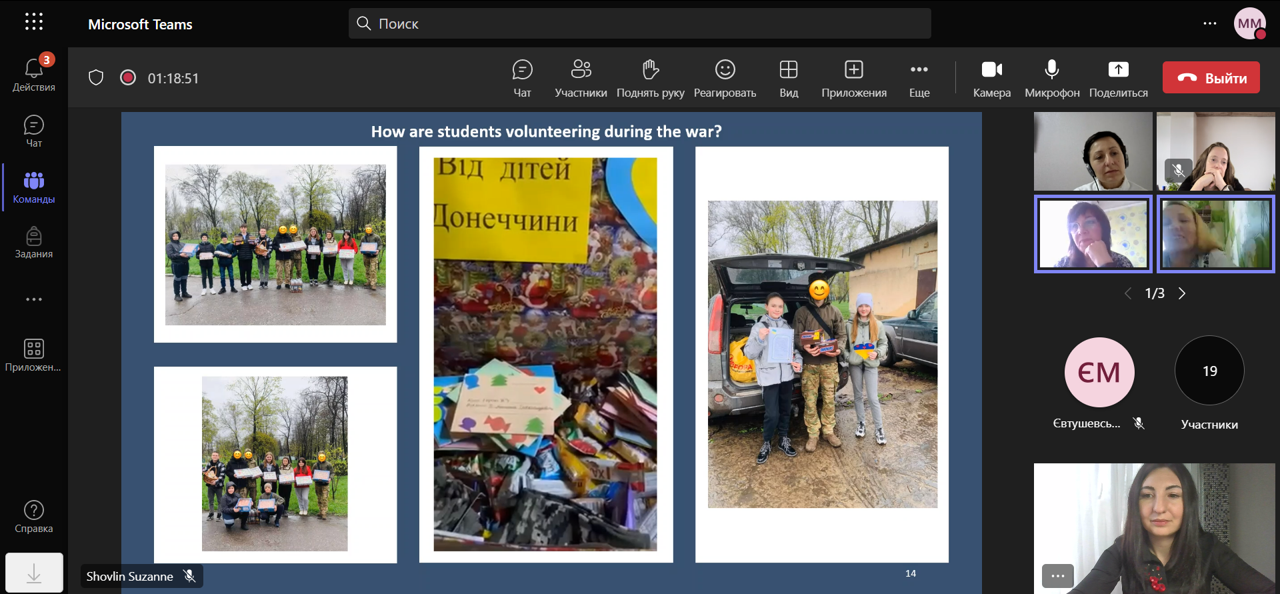Open the title bar settings ellipsis
Image resolution: width=1280 pixels, height=594 pixels.
(x=1210, y=23)
